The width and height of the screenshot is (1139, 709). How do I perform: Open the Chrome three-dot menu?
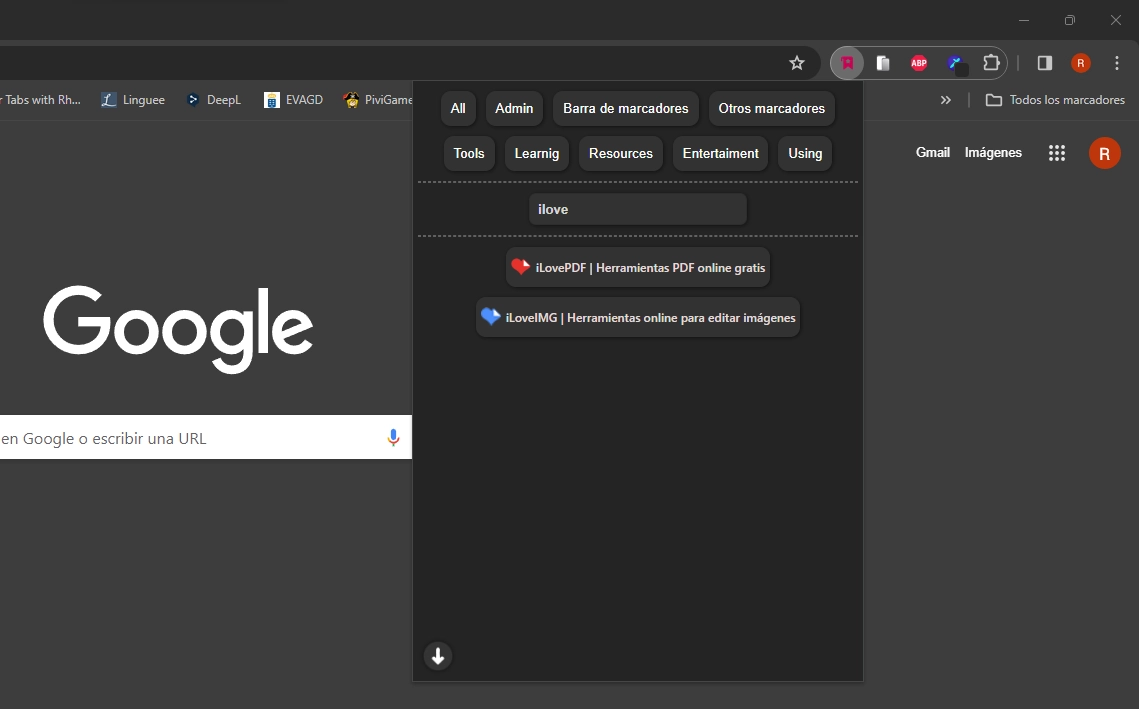coord(1116,63)
